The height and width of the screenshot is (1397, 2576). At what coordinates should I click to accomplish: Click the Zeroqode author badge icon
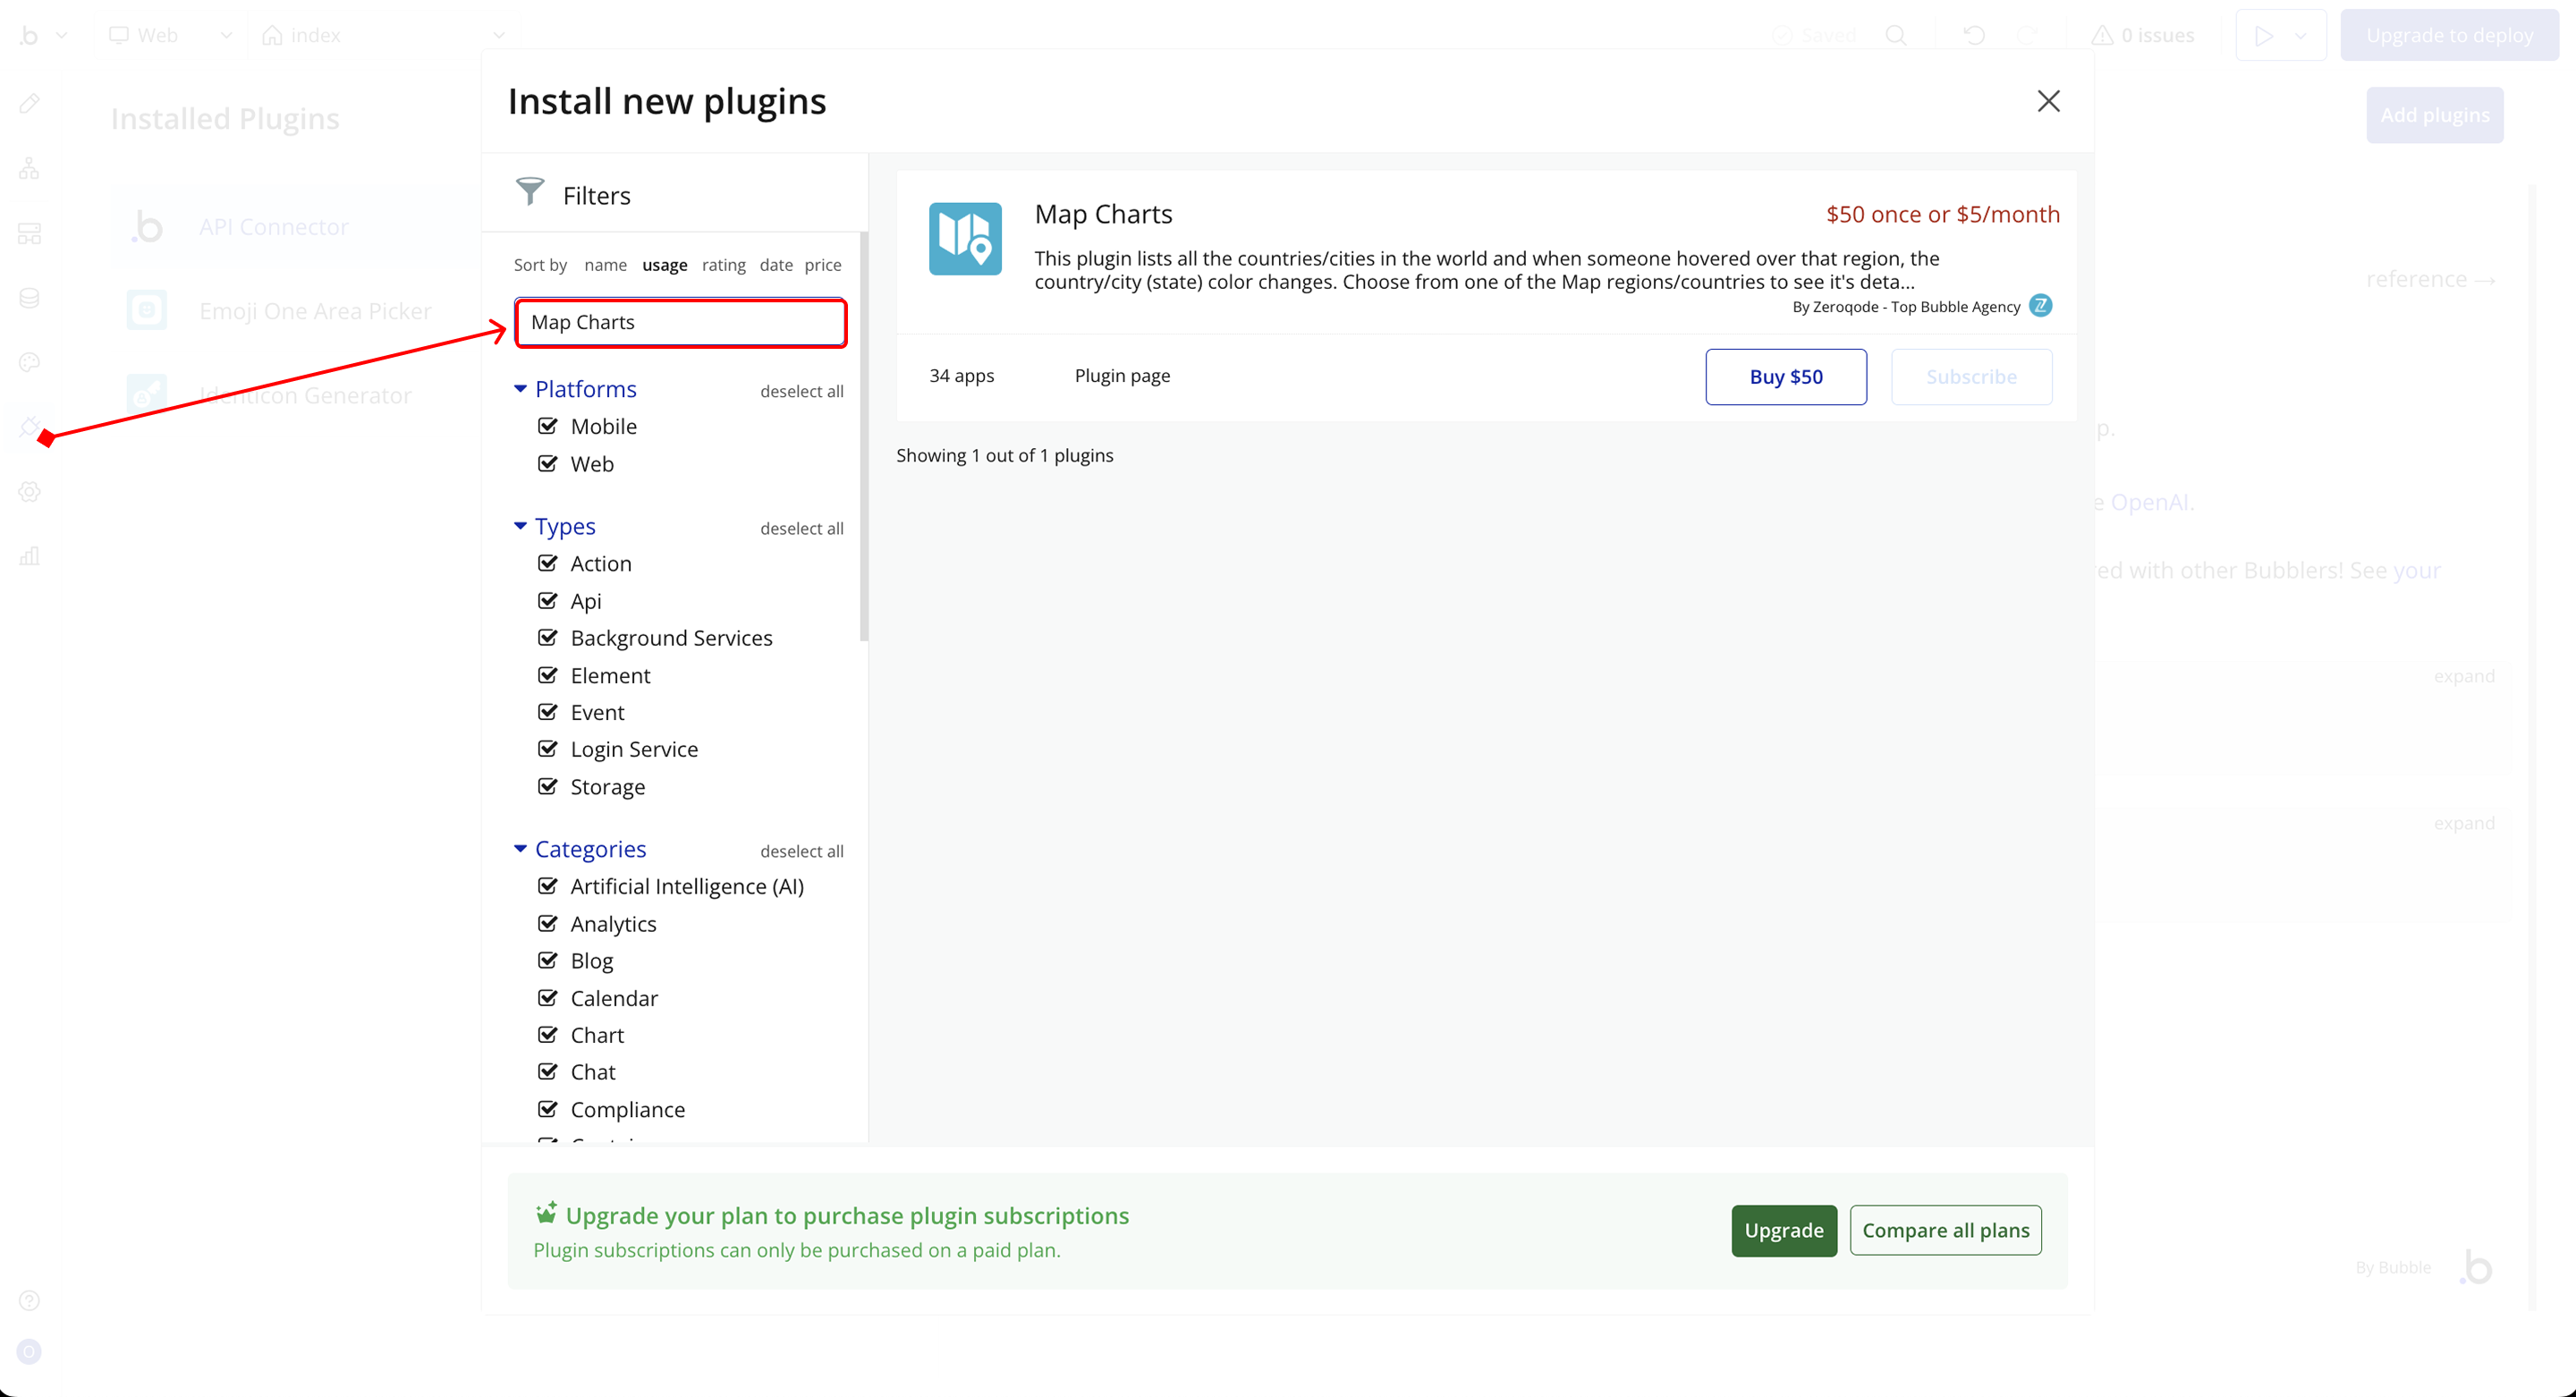tap(2040, 306)
